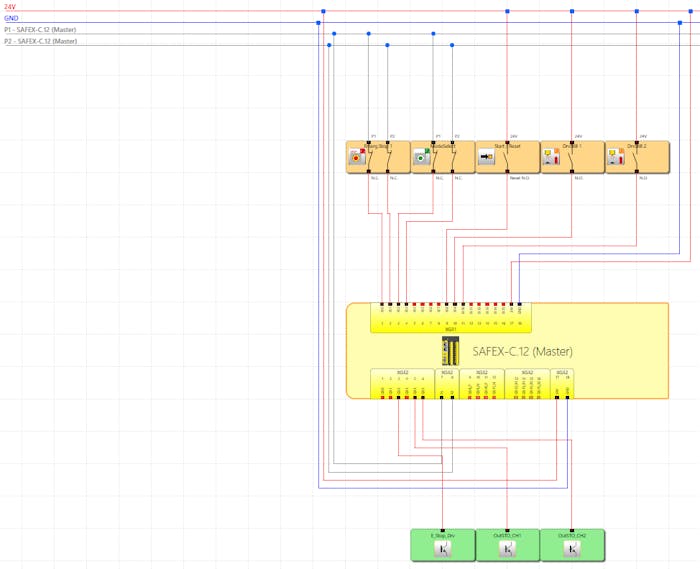
Task: Click the SAFEX-C.12 controller module icon
Action: tap(450, 351)
